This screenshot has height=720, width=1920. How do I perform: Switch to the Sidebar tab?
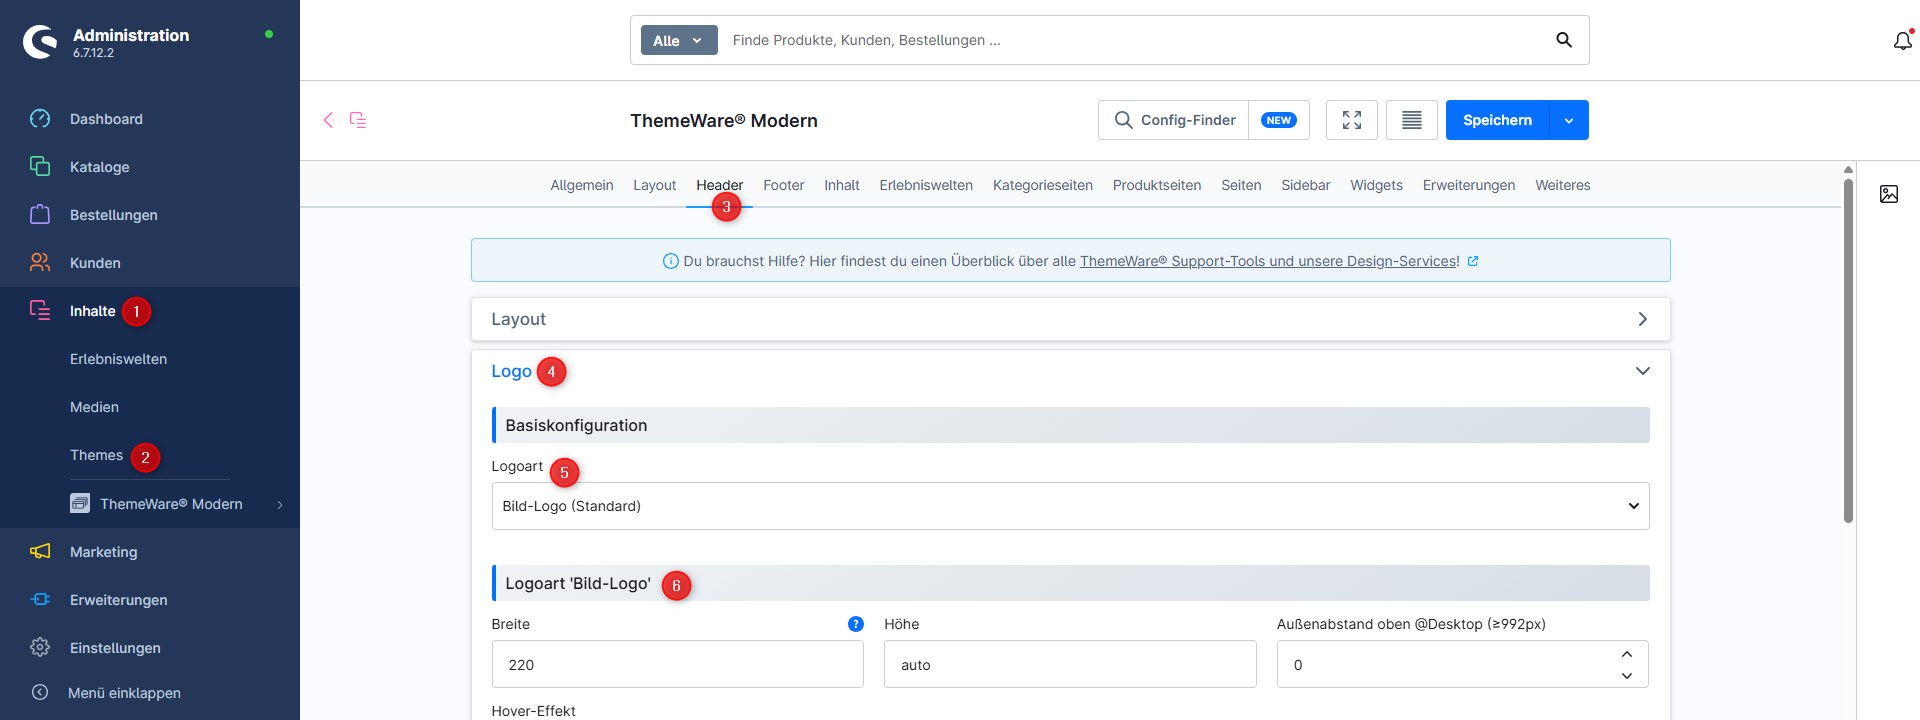coord(1306,185)
